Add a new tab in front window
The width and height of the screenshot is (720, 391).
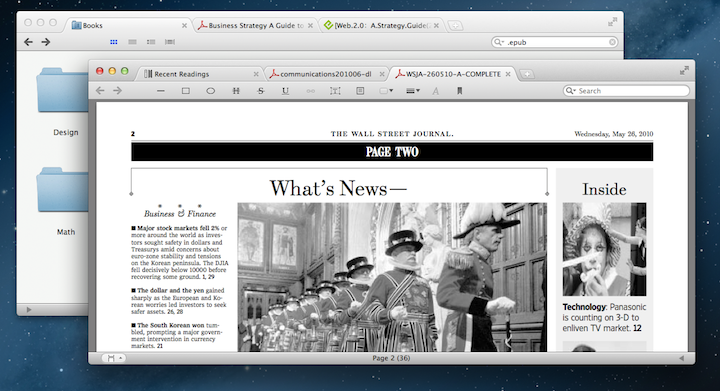[x=527, y=74]
